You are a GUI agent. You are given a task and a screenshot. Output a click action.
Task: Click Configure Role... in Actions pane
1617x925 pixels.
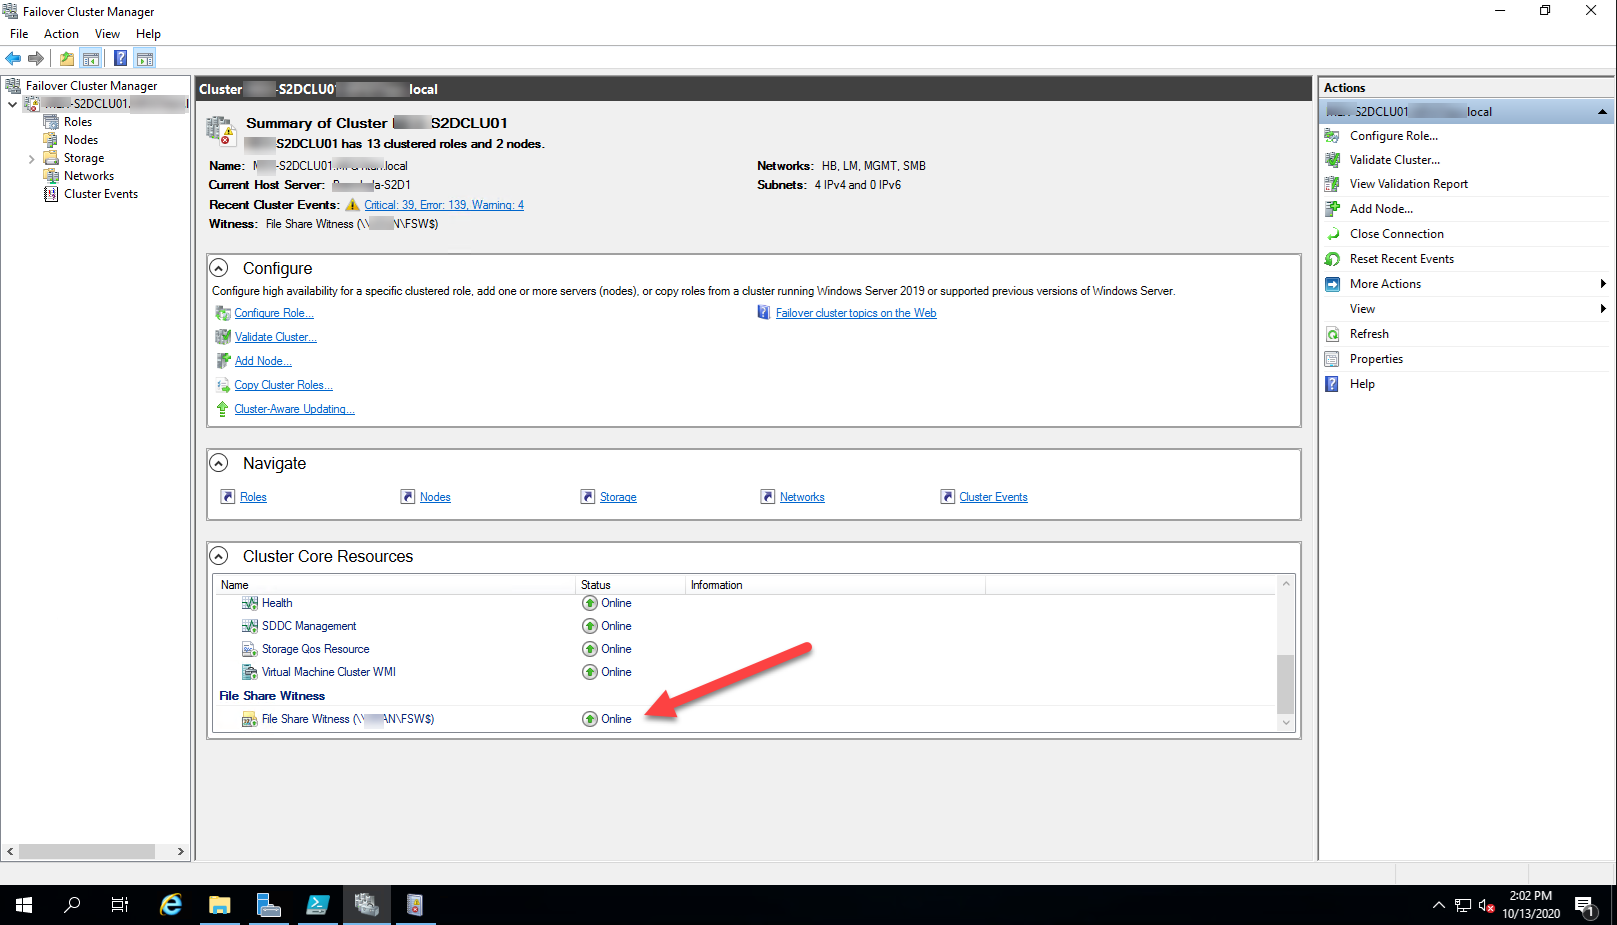(1393, 136)
